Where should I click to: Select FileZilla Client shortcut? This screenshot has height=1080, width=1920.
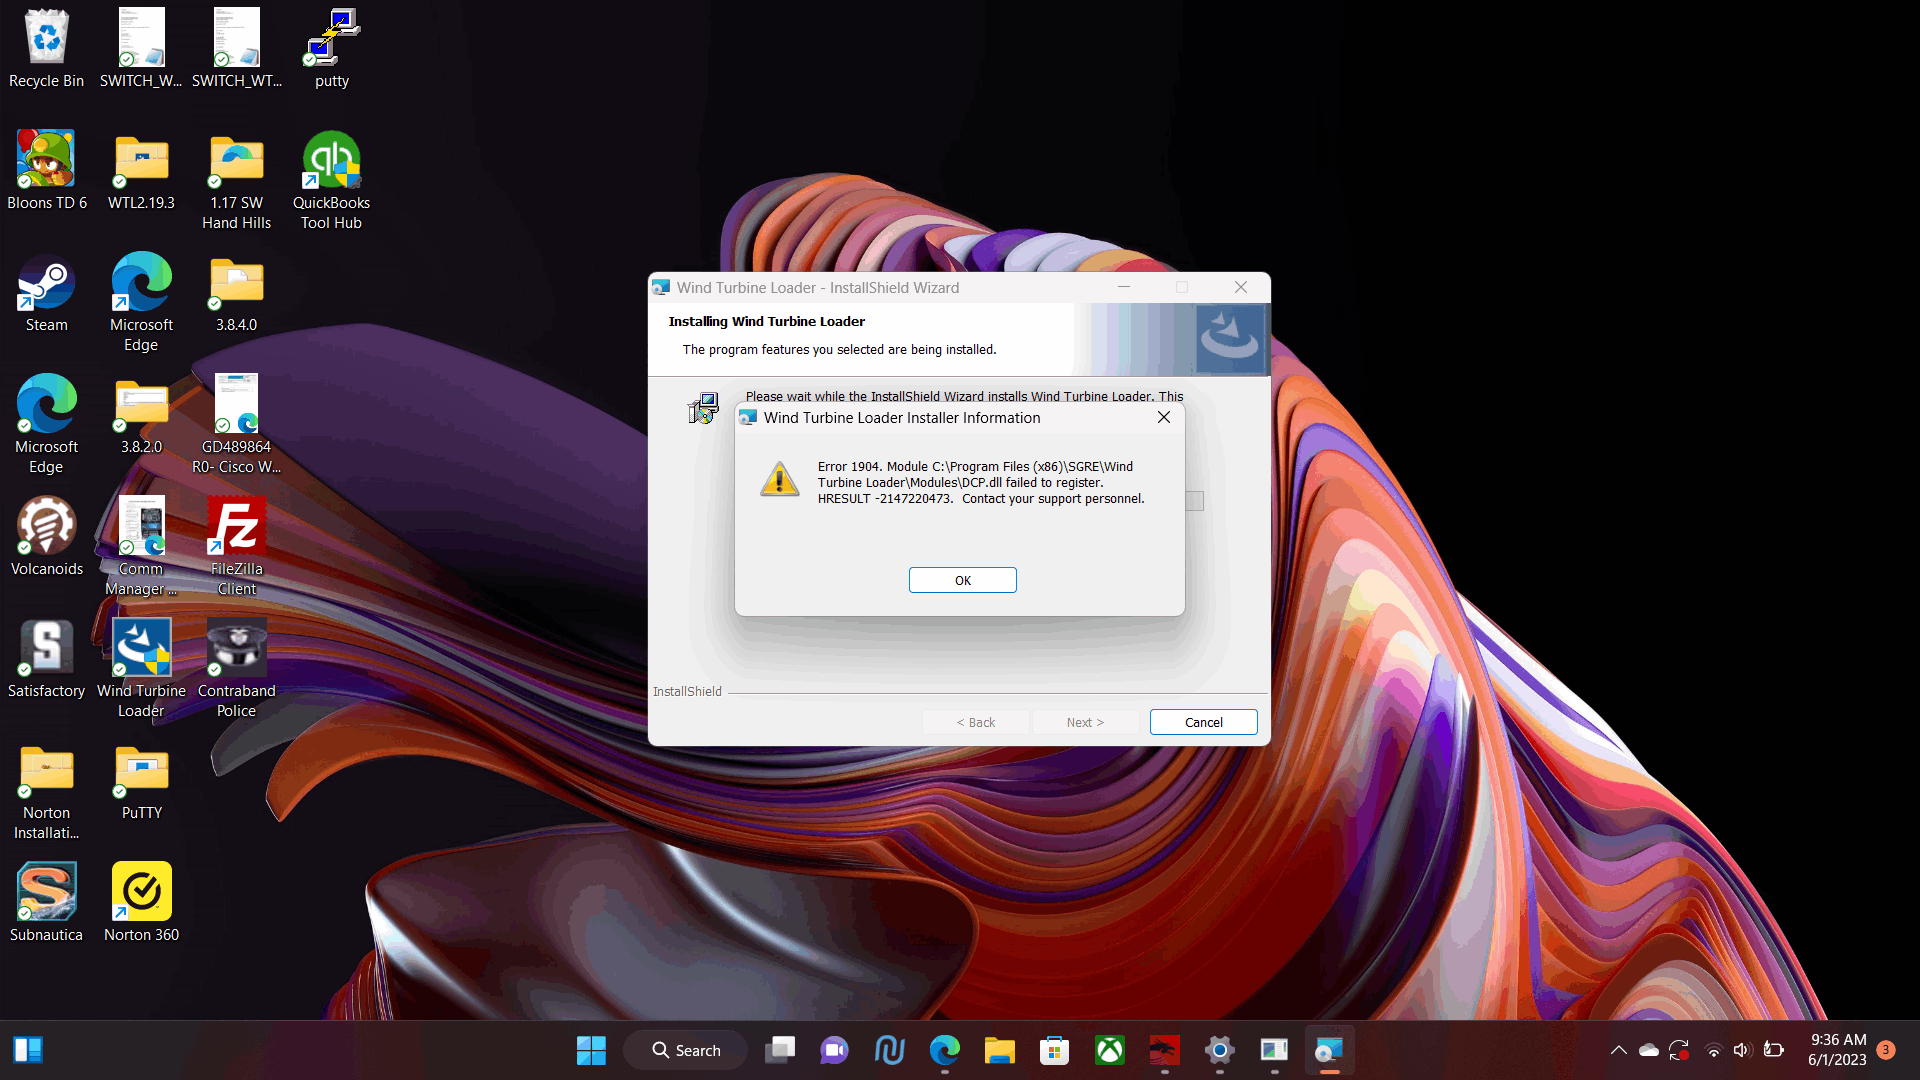click(x=236, y=546)
